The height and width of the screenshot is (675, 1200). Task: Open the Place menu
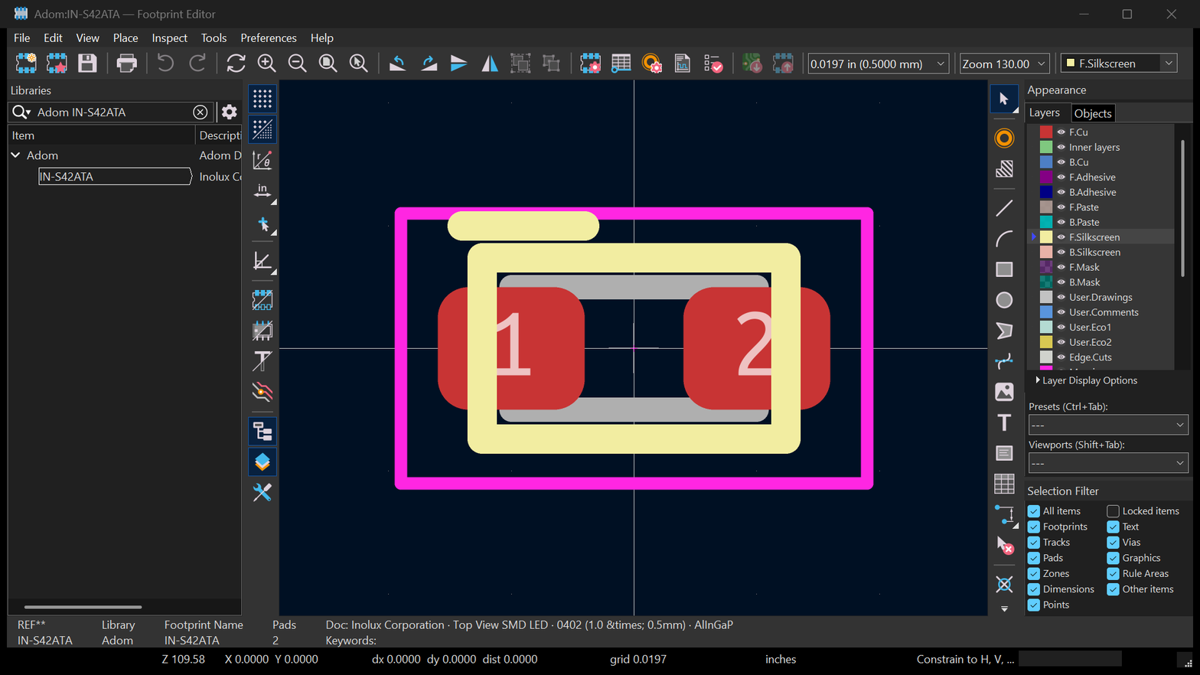[x=125, y=38]
